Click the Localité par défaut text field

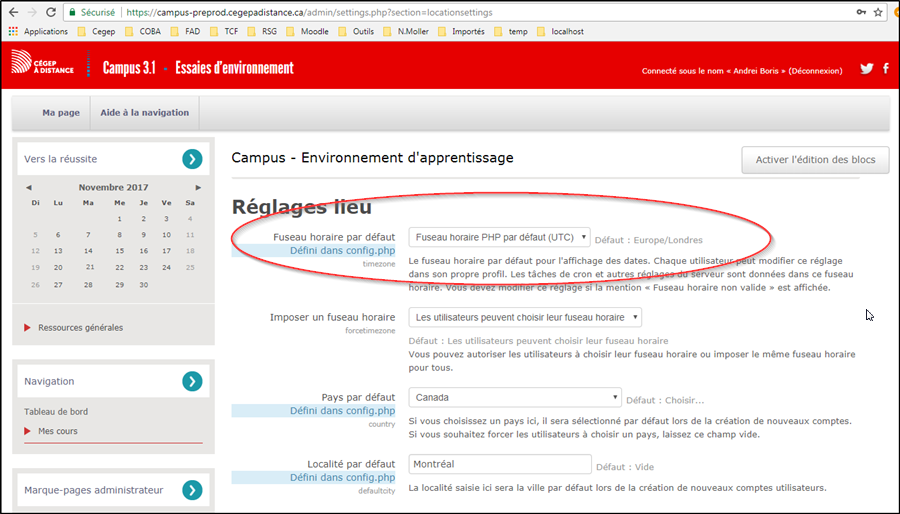(x=499, y=465)
